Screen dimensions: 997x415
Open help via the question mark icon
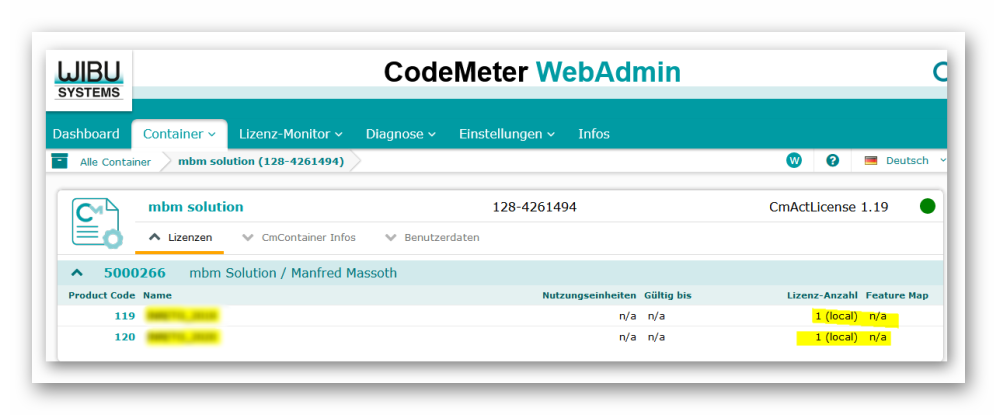[x=832, y=161]
